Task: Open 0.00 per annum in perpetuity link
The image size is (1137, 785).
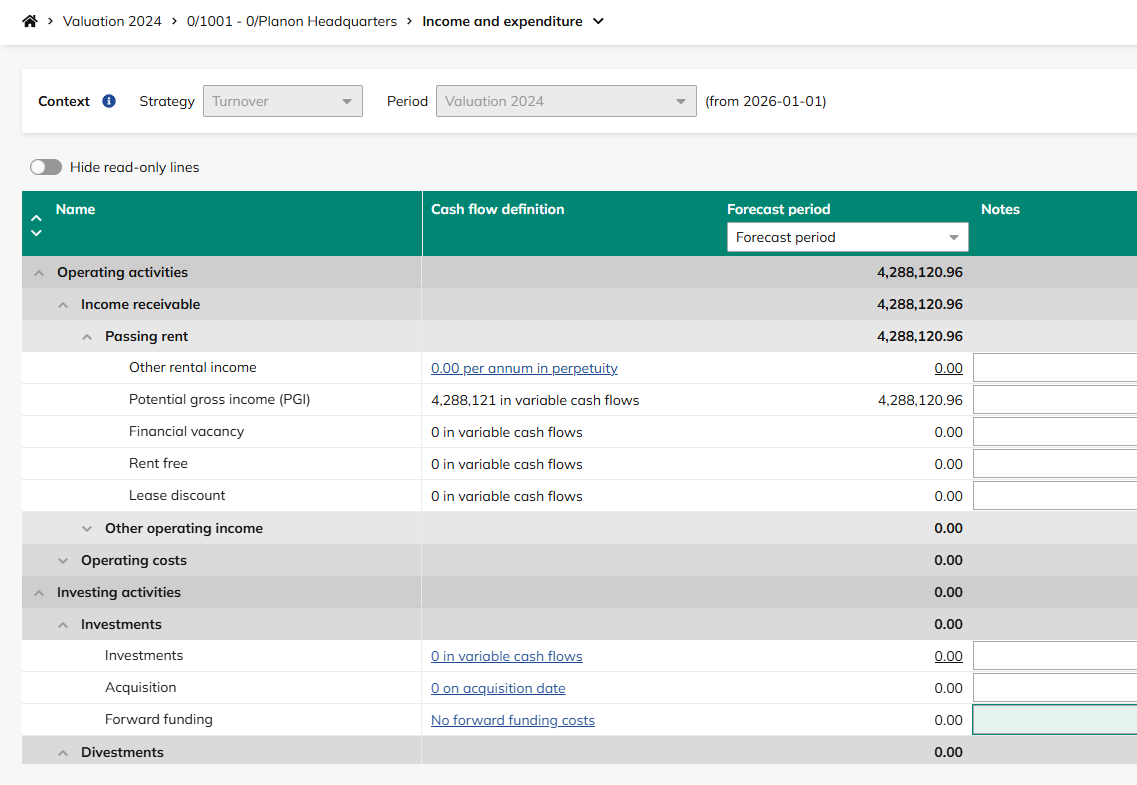Action: [x=524, y=368]
